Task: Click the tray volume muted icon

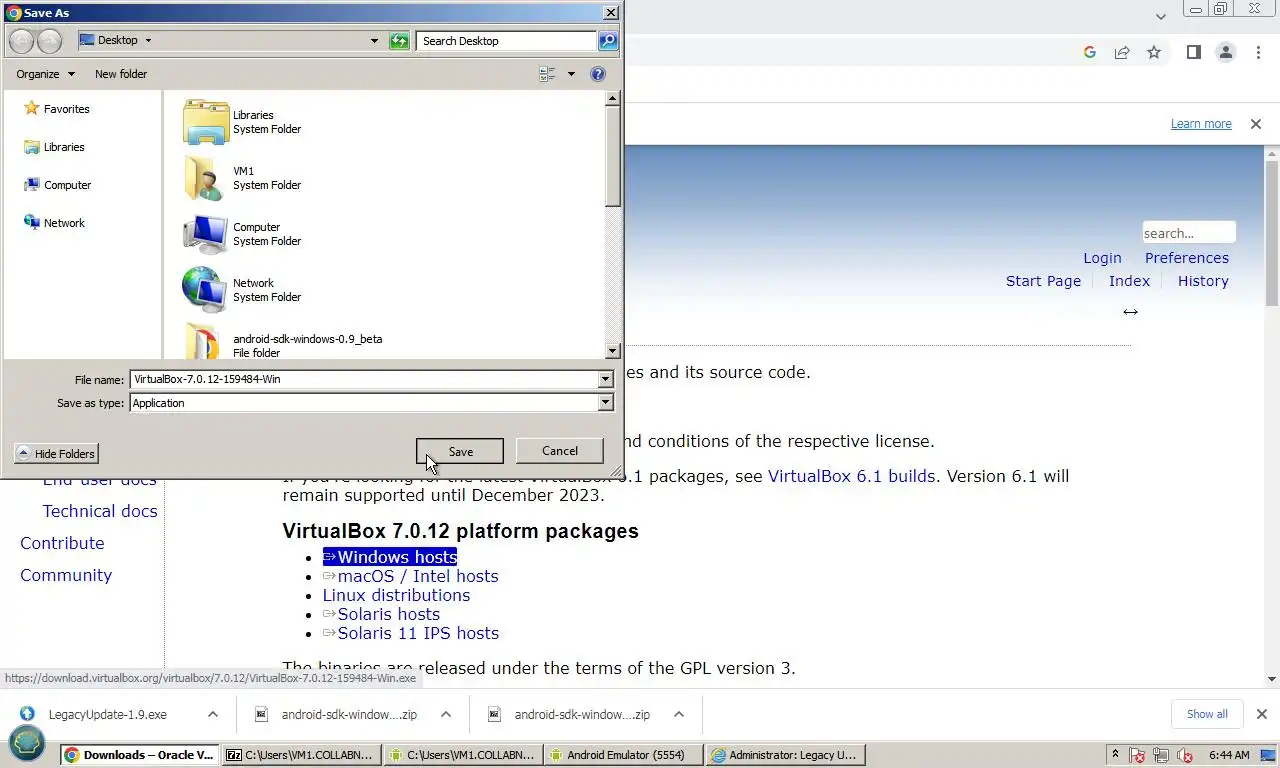Action: [1185, 755]
